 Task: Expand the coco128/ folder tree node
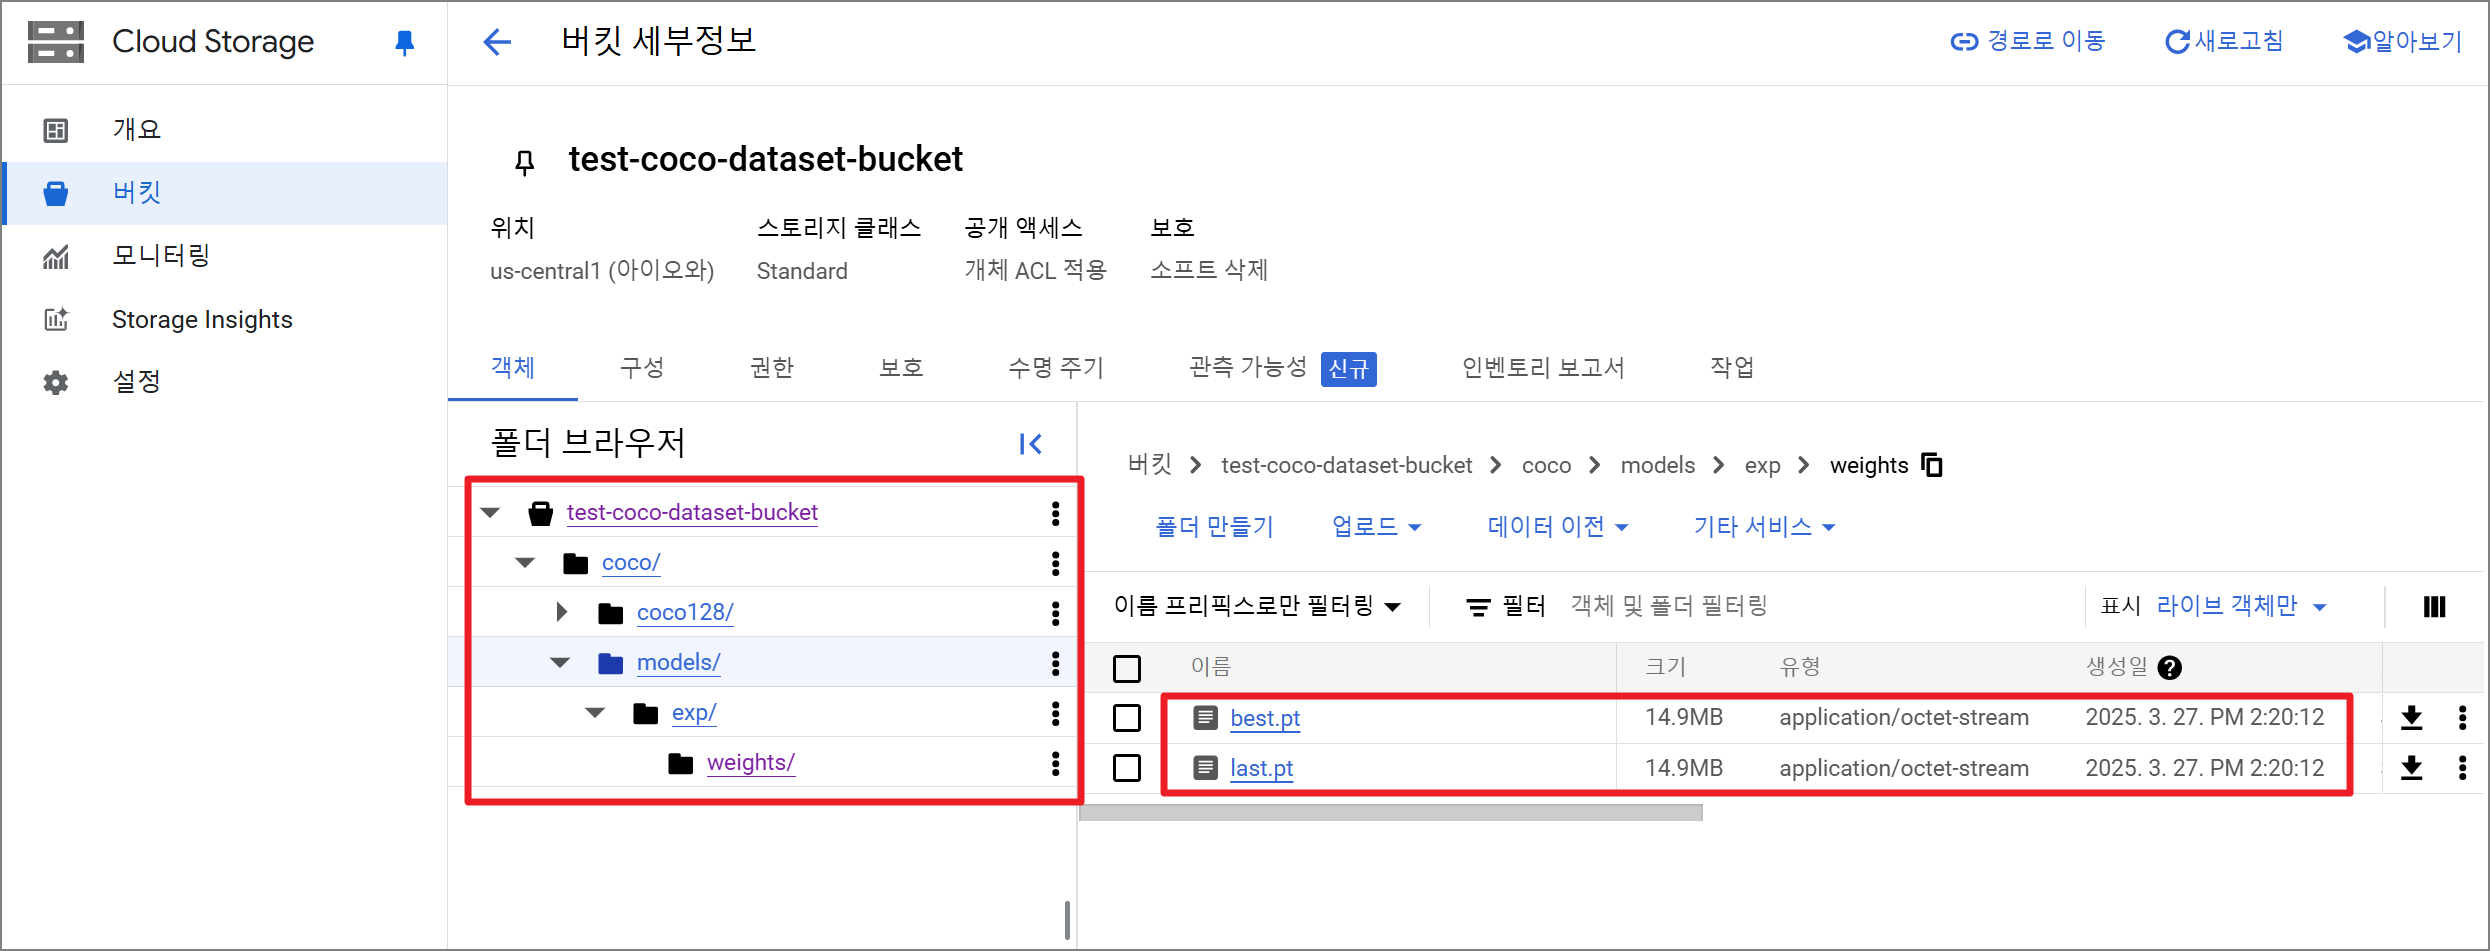pyautogui.click(x=562, y=612)
